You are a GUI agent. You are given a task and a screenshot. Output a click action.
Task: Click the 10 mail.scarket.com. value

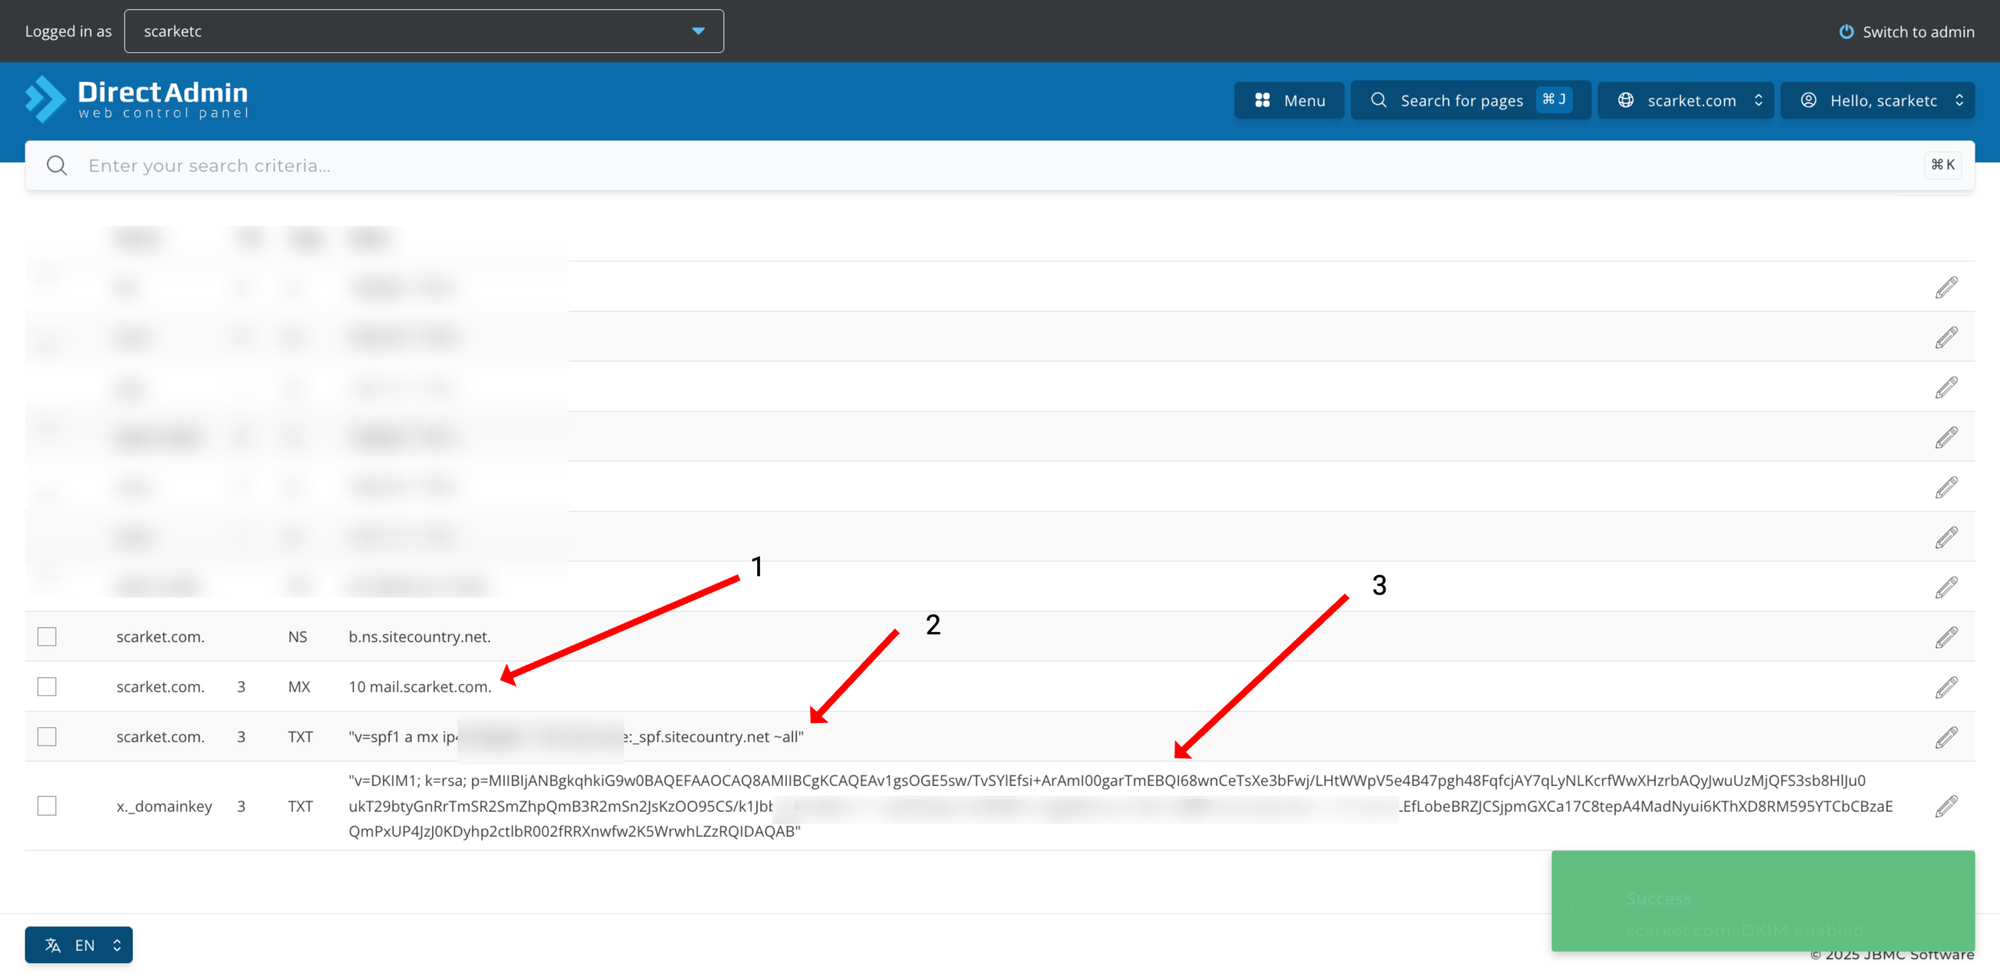(x=420, y=687)
